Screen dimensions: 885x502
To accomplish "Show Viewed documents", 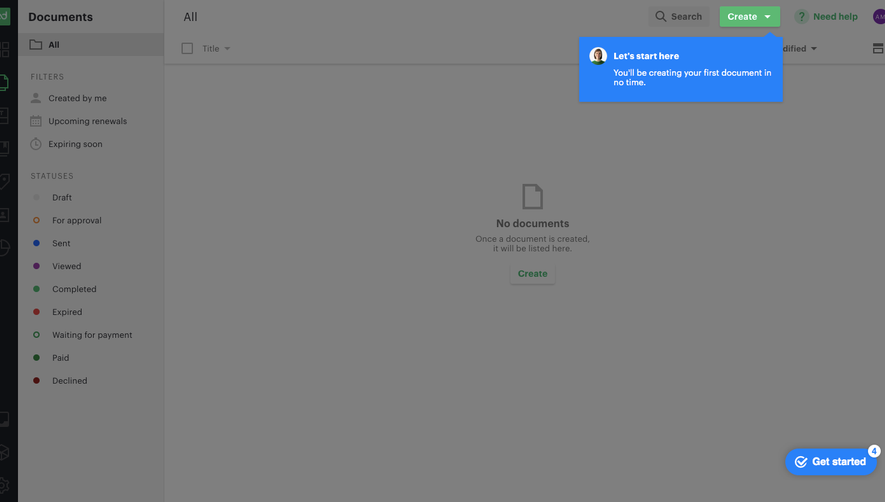I will click(67, 266).
